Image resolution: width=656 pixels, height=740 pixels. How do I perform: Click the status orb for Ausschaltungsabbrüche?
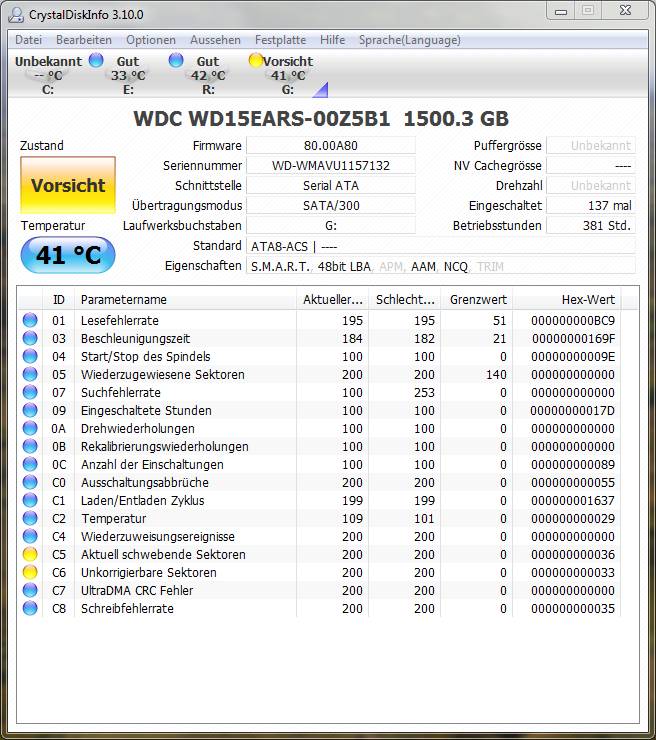pyautogui.click(x=30, y=482)
